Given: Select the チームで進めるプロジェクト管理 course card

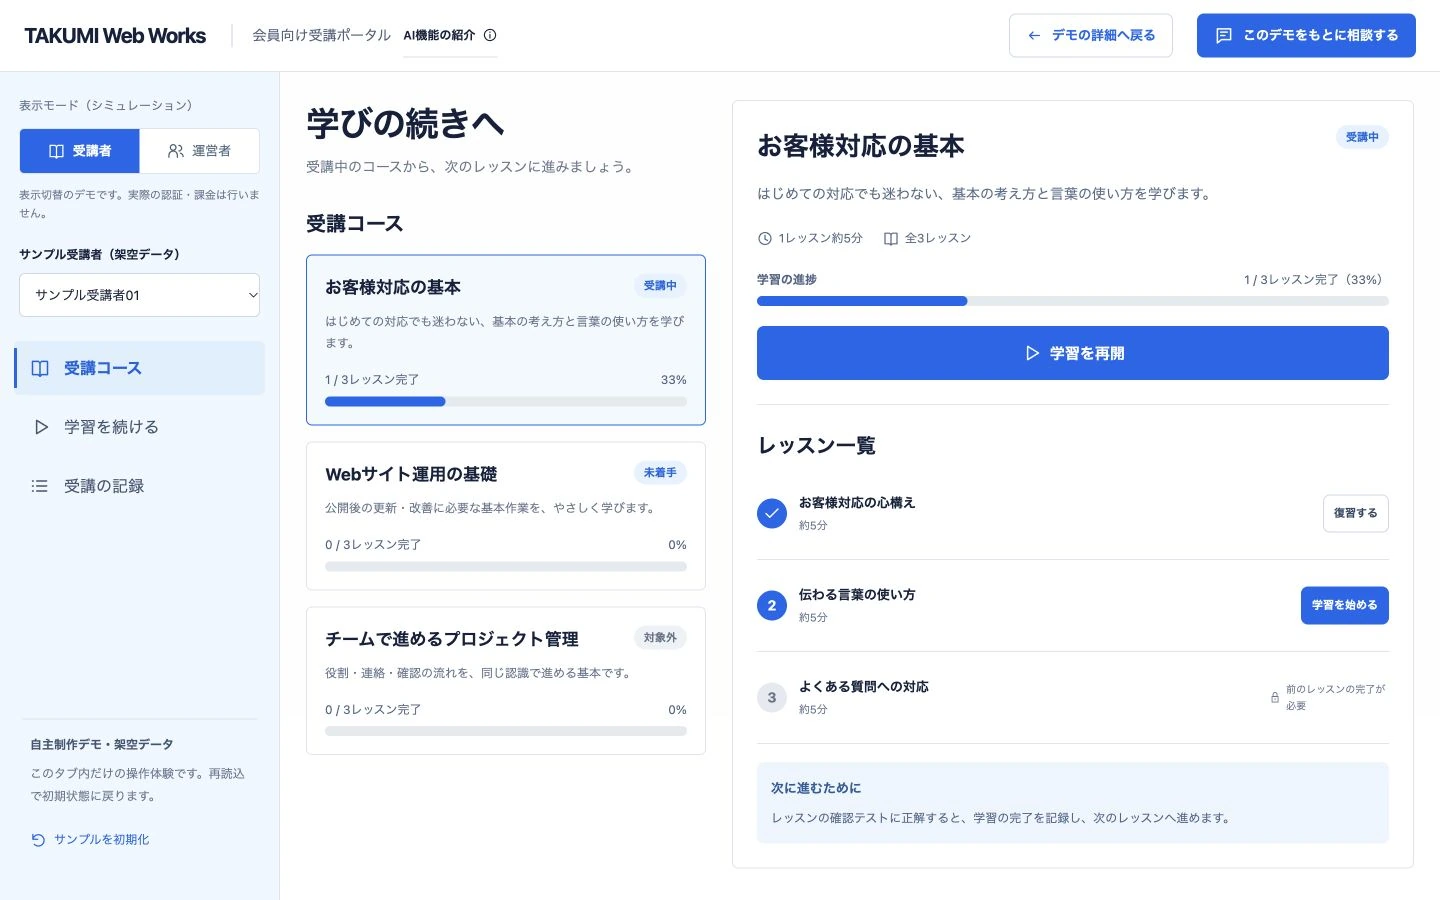Looking at the screenshot, I should 506,681.
